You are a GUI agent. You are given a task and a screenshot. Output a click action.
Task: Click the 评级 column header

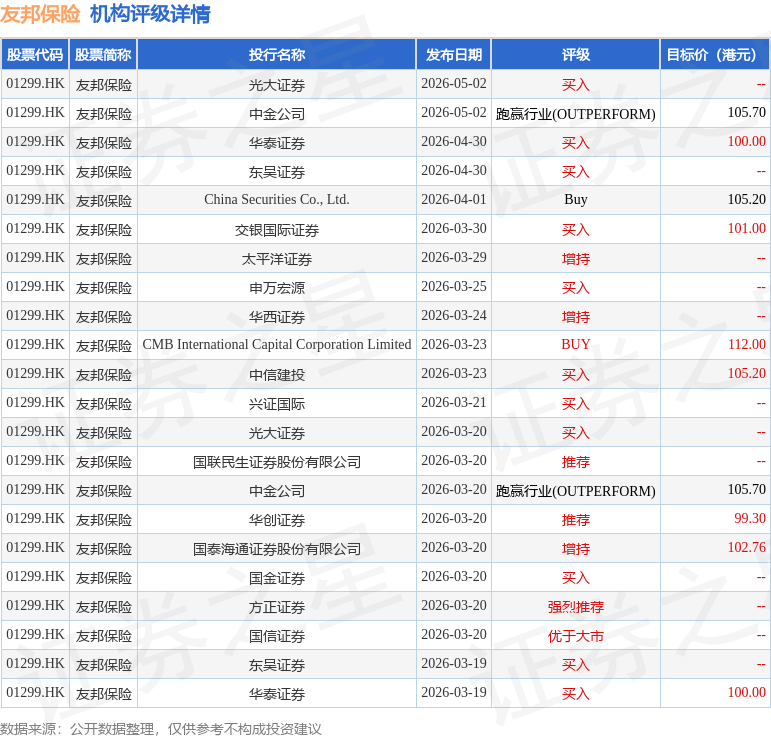[576, 55]
